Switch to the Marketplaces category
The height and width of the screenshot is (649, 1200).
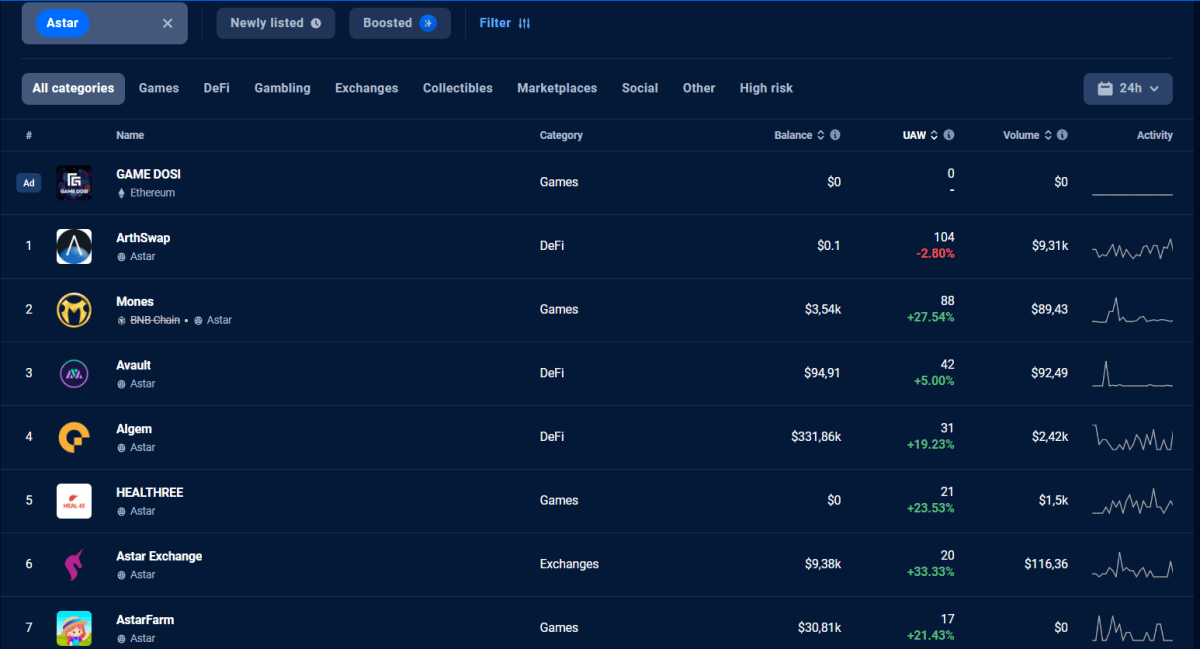click(557, 88)
